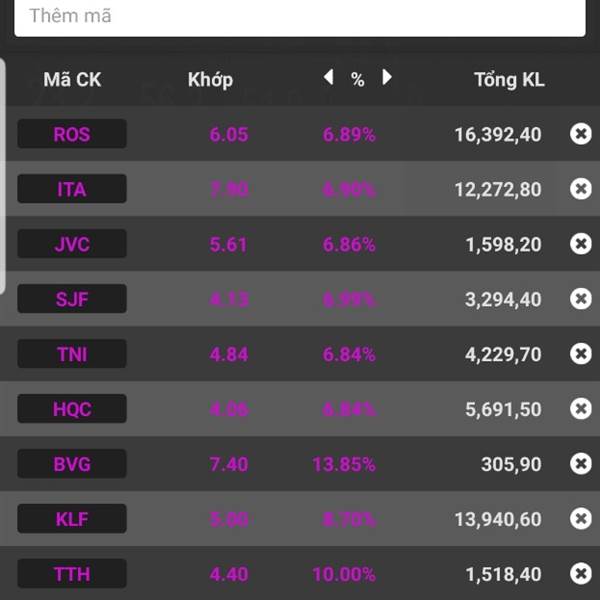600x600 pixels.
Task: Delete the JVC row using X icon
Action: coord(580,244)
